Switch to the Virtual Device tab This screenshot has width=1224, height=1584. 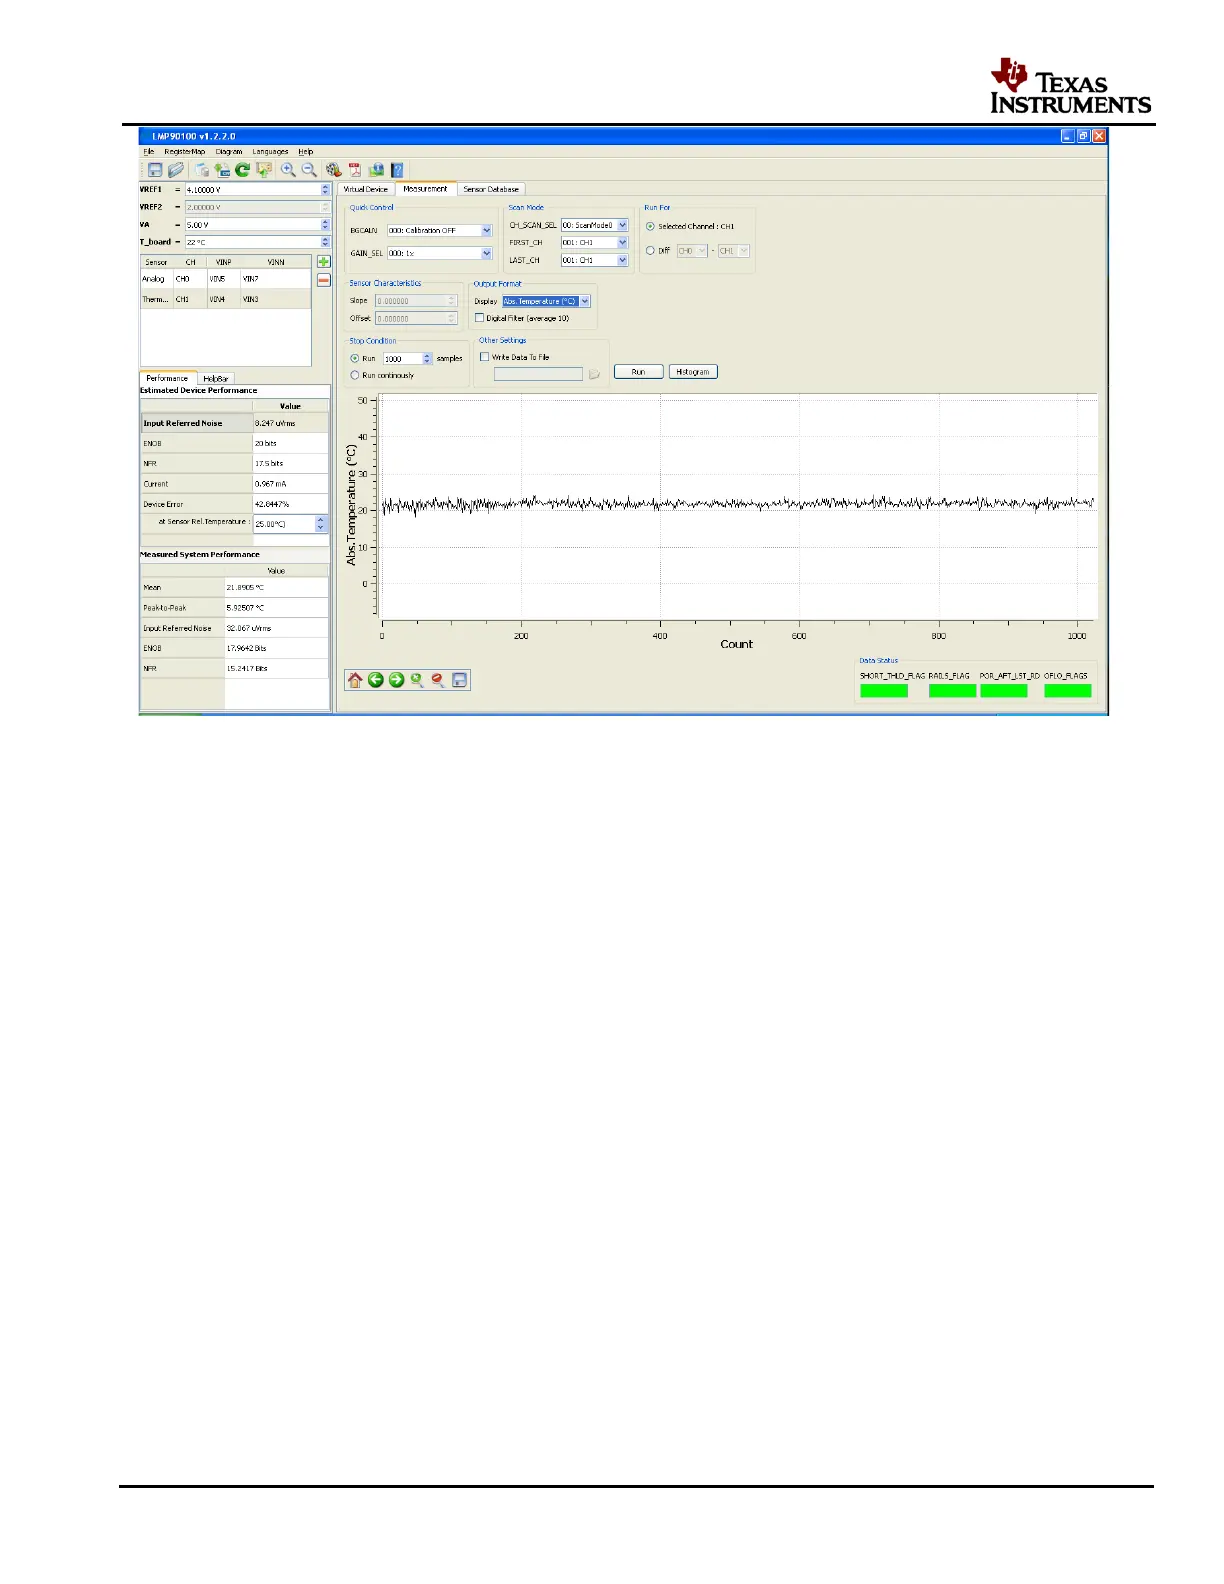[366, 189]
